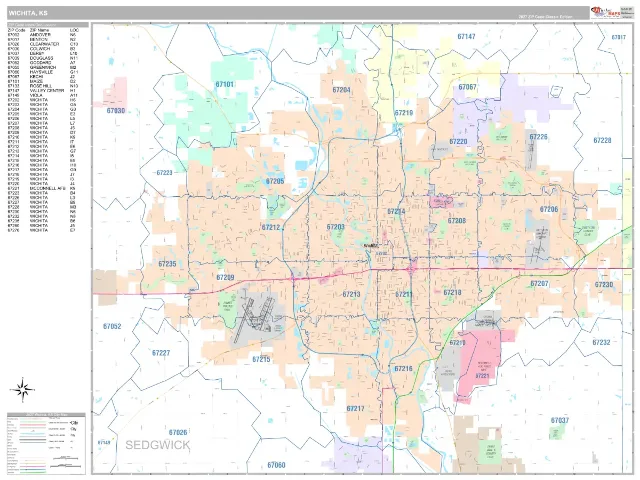
Task: Click the map legend box
Action: tap(46, 443)
